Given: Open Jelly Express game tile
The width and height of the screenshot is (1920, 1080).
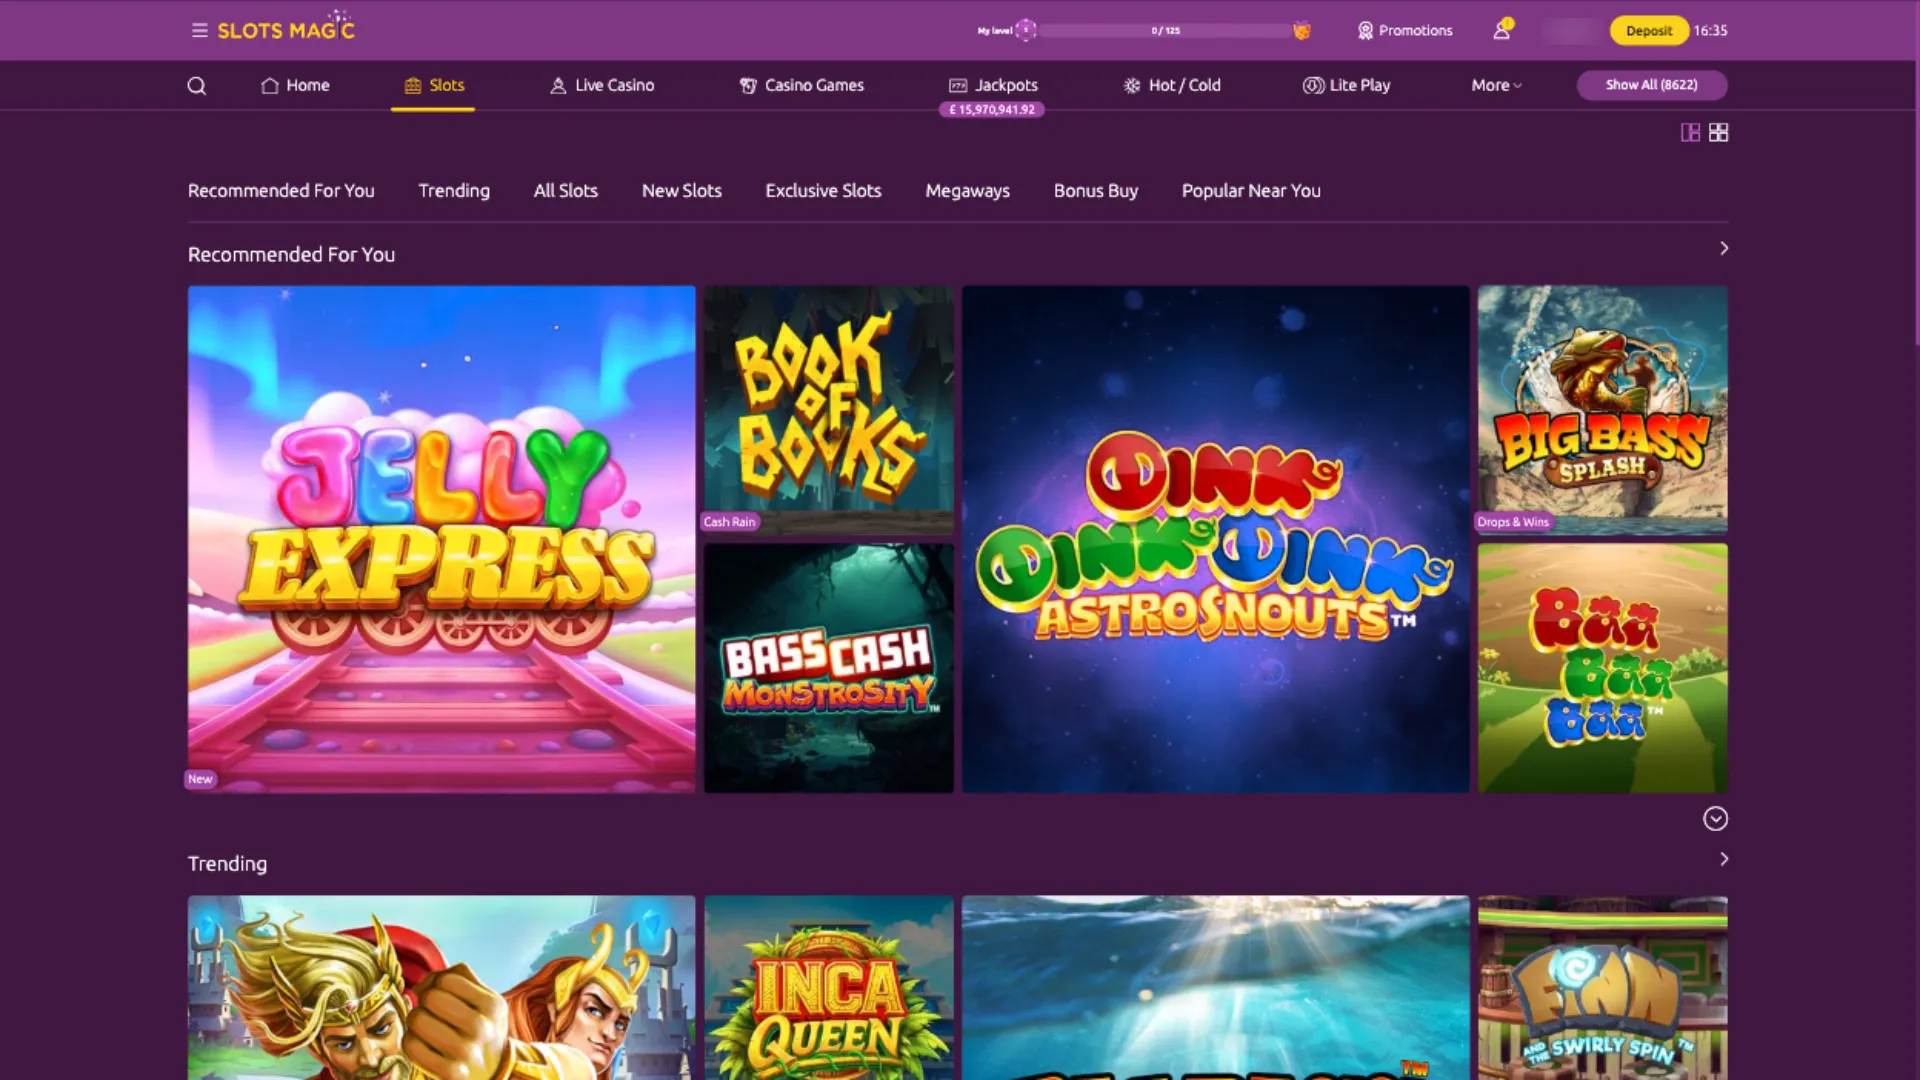Looking at the screenshot, I should [441, 539].
